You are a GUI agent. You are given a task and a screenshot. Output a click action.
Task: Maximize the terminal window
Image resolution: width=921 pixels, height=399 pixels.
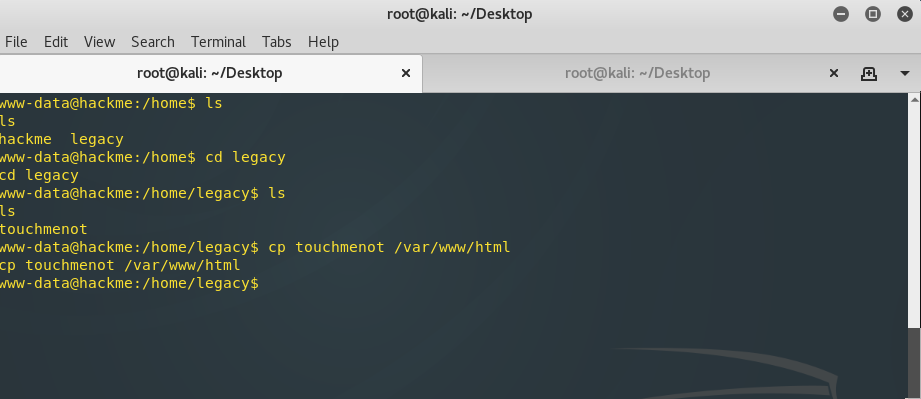click(873, 14)
